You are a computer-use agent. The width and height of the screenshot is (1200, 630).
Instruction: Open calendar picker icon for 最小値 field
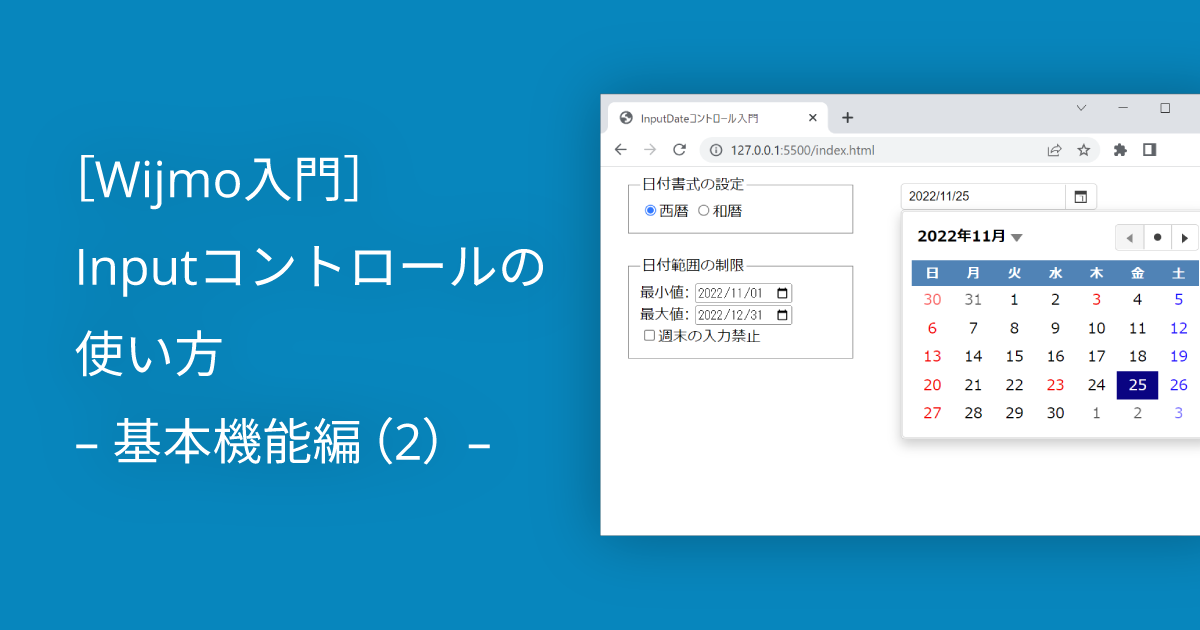tap(782, 294)
